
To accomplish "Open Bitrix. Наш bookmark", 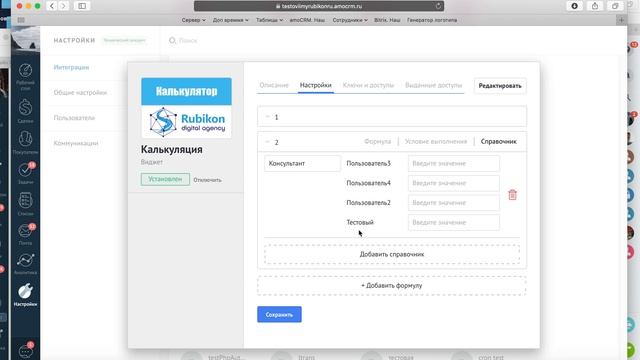I will [387, 20].
